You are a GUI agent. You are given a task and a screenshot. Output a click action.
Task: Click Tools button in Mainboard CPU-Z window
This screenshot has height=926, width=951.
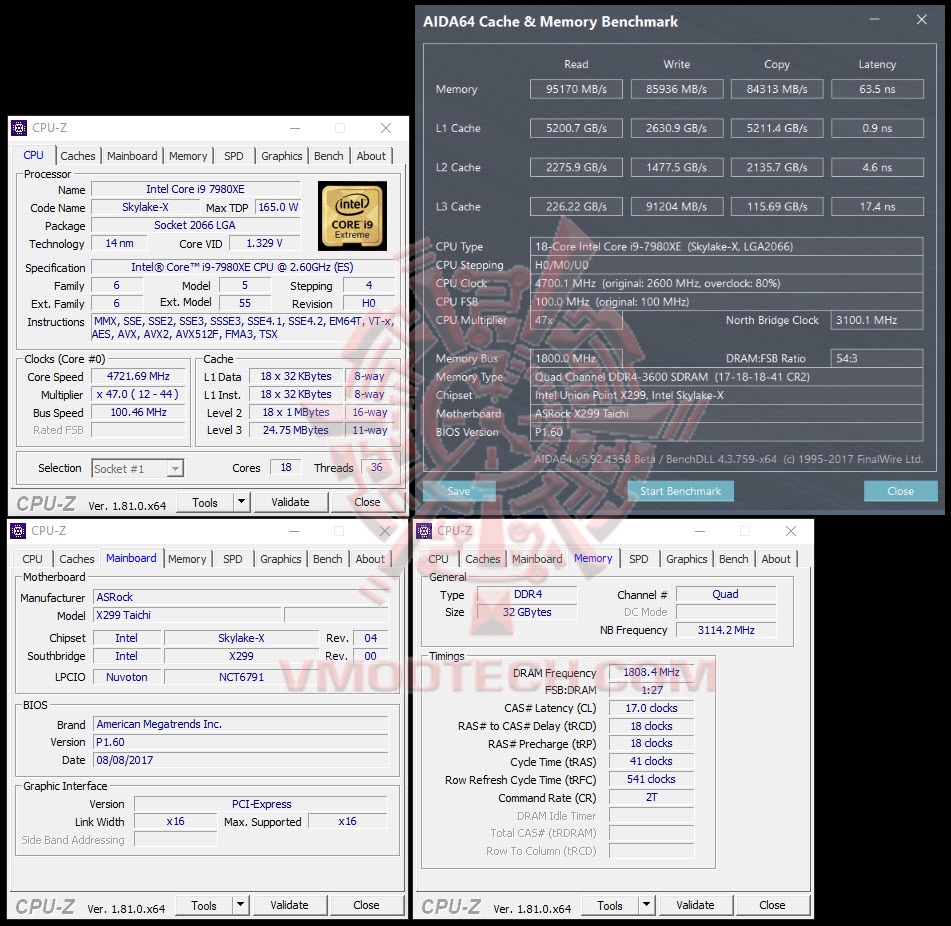(204, 905)
